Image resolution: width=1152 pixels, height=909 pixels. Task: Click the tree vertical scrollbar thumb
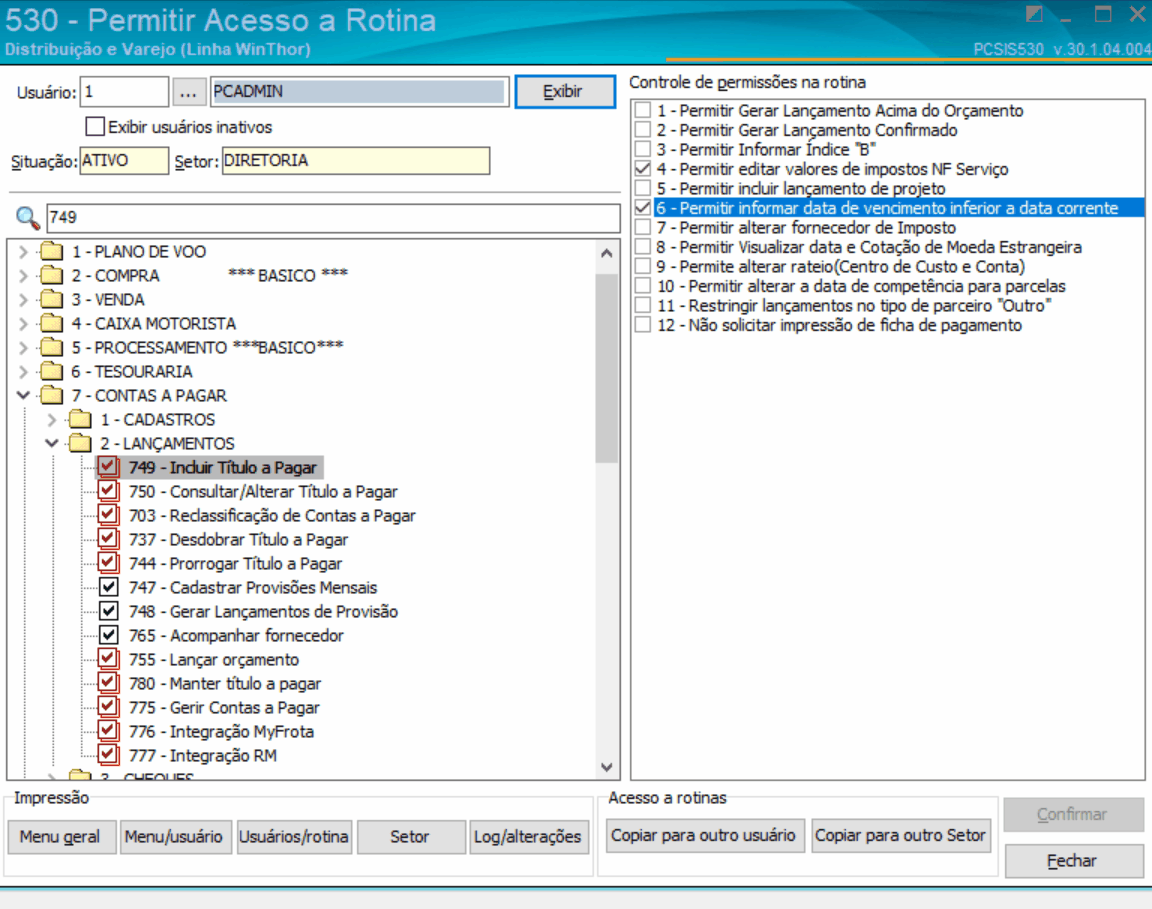click(607, 367)
